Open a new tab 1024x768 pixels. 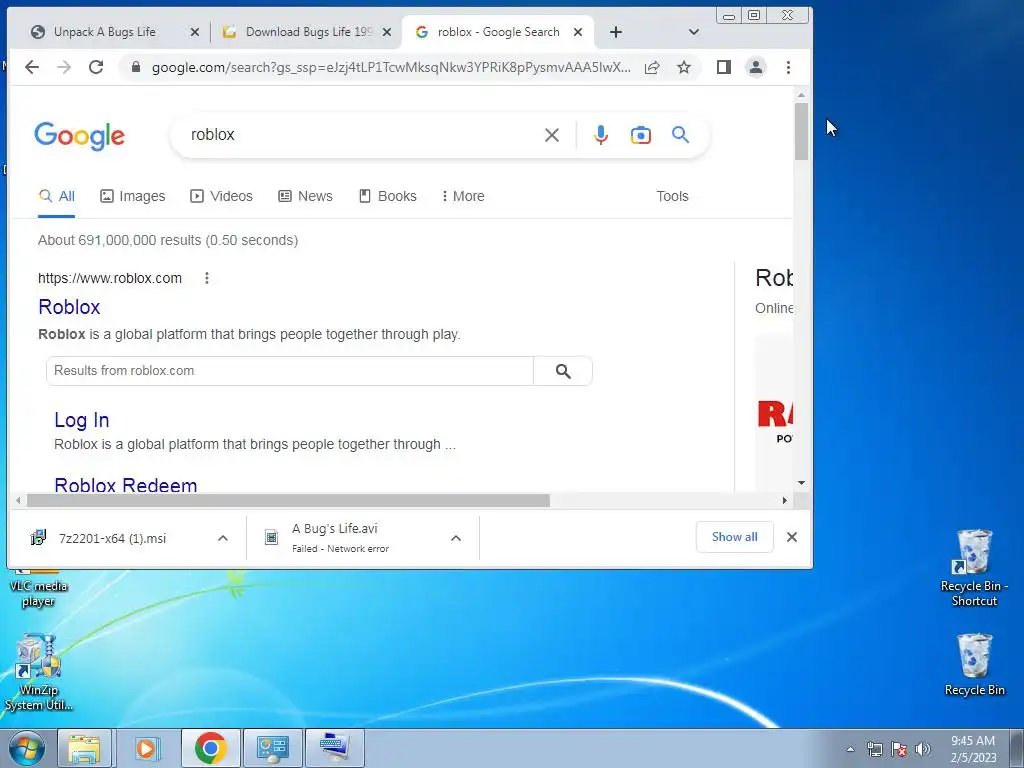(x=615, y=32)
